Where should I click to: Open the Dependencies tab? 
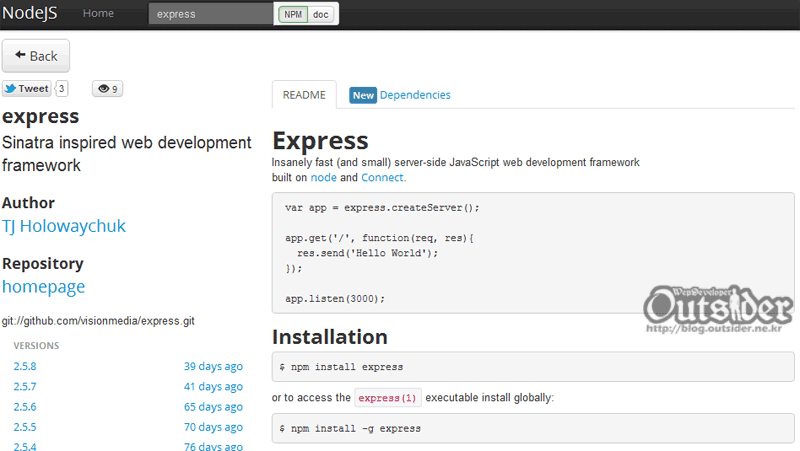[415, 95]
